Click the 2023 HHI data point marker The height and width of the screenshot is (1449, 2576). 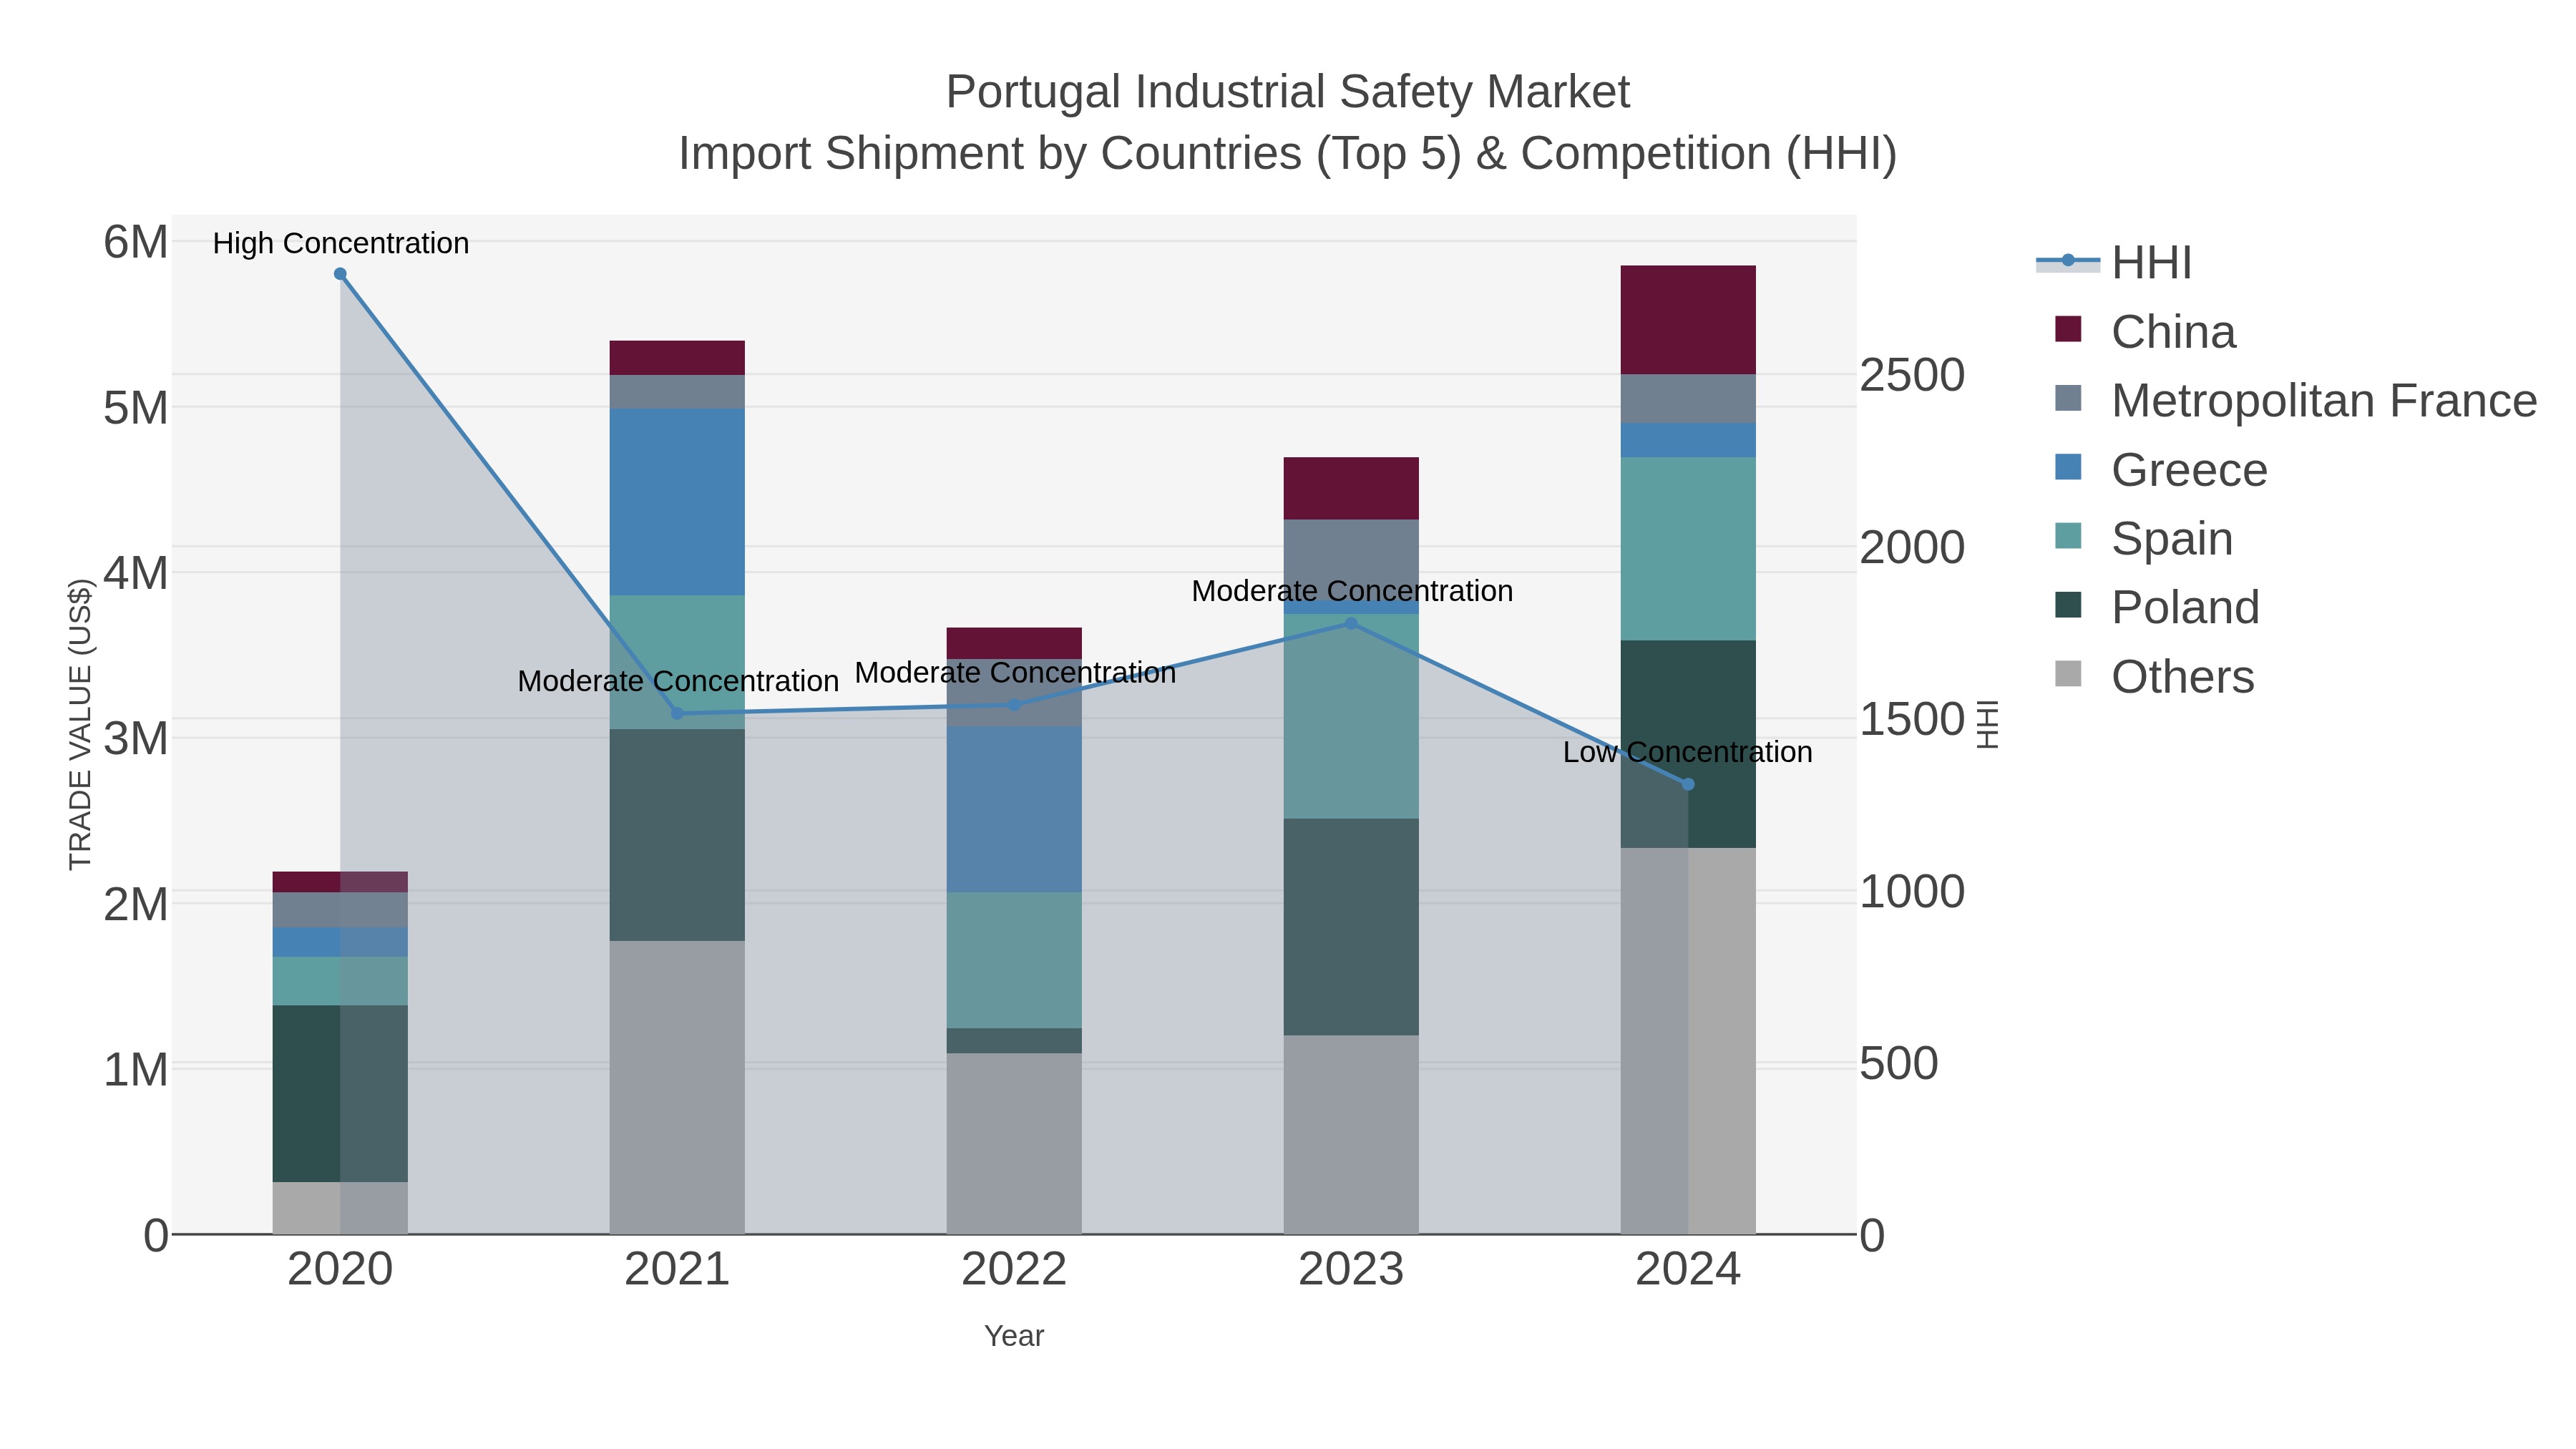click(x=1351, y=623)
